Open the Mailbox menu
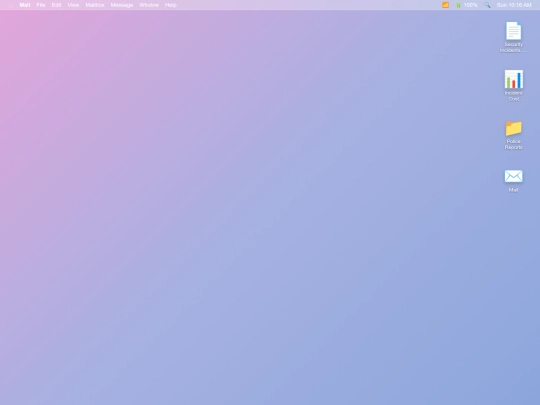The height and width of the screenshot is (405, 540). pos(95,5)
